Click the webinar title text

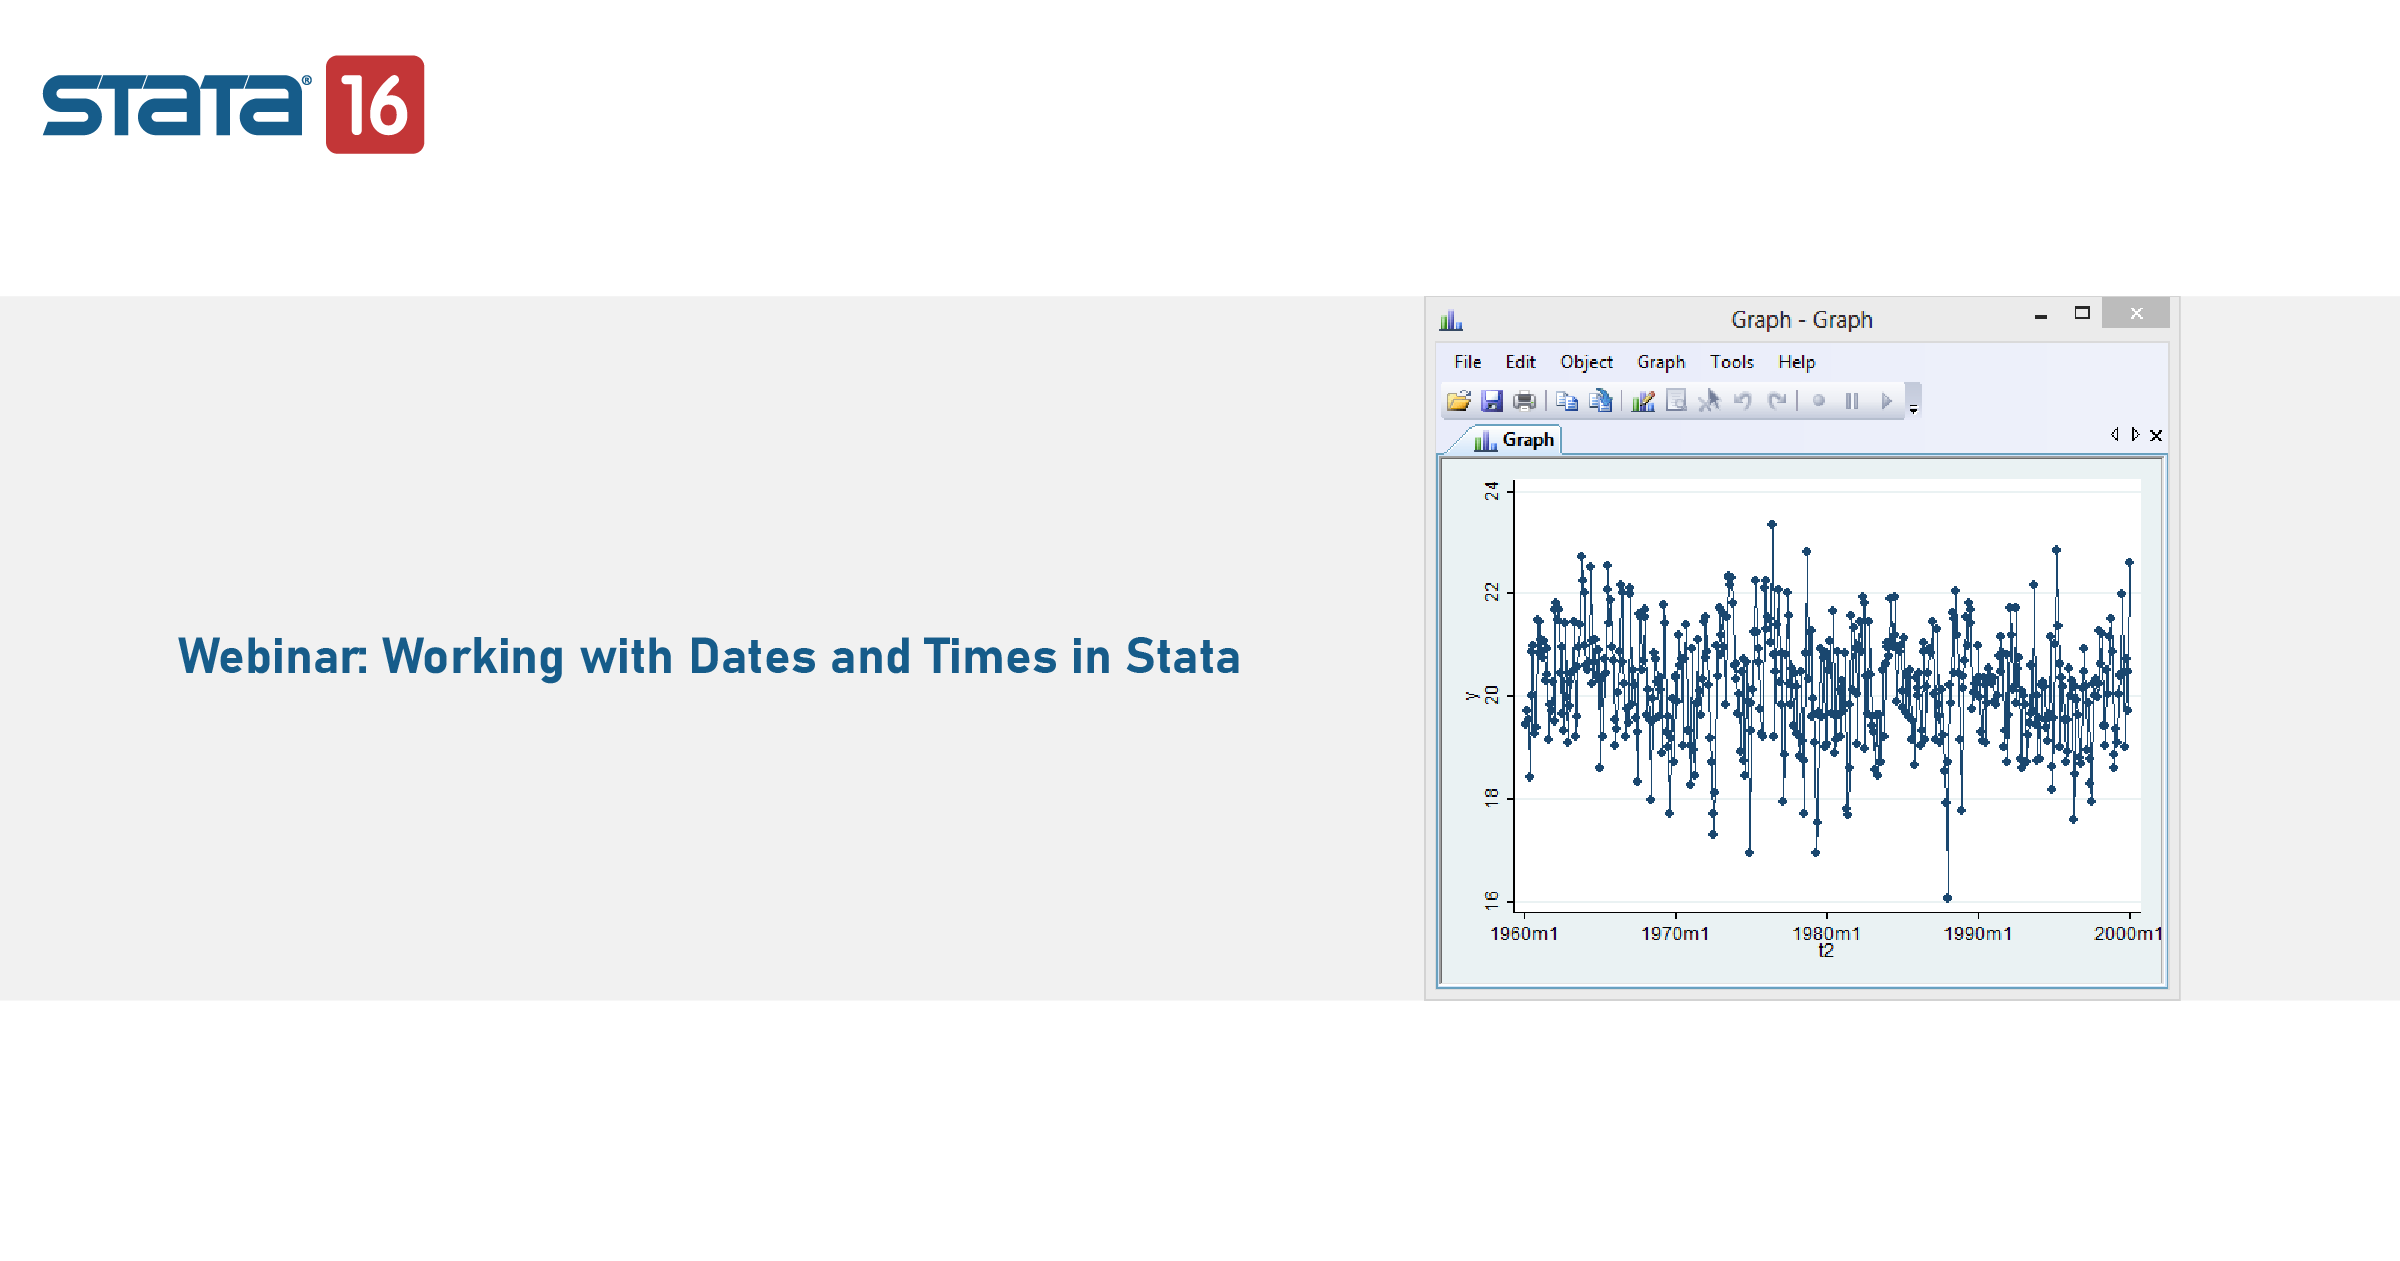[x=709, y=657]
